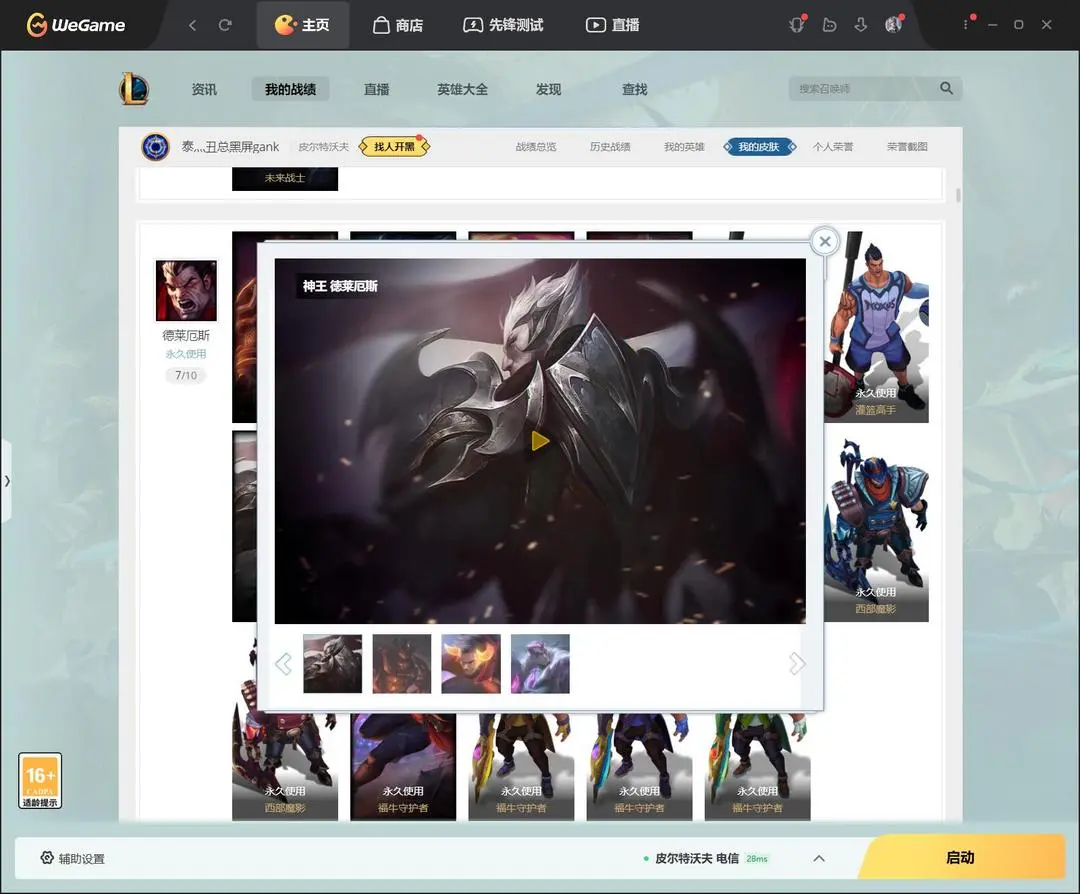Open the 个人荣誉 tab
Viewport: 1080px width, 894px height.
tap(833, 147)
